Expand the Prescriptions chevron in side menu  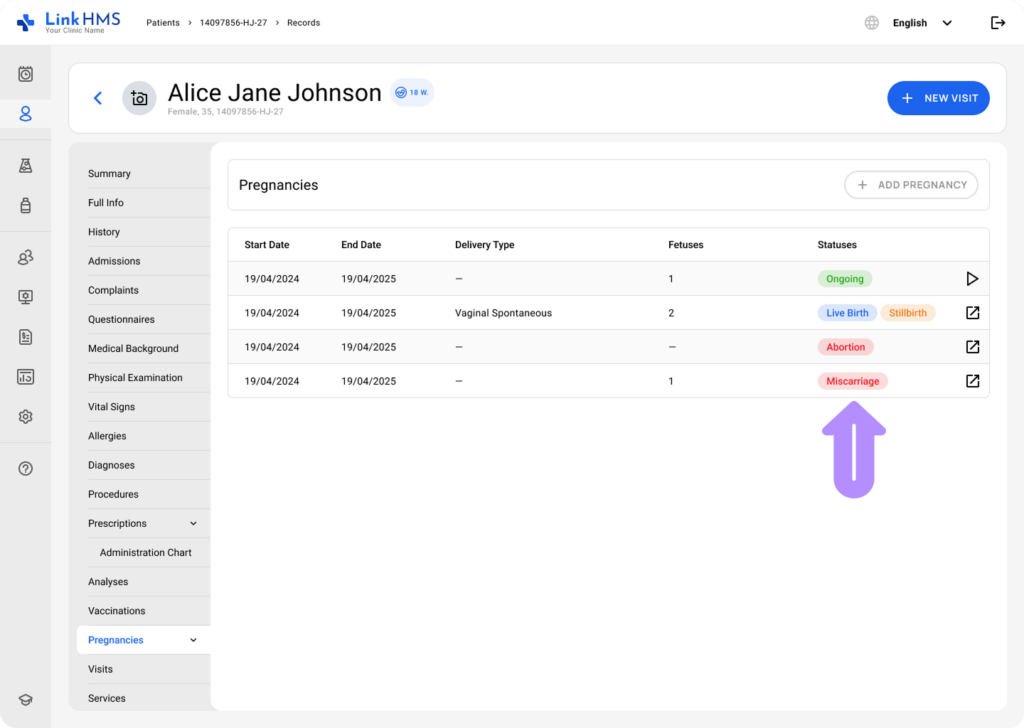click(x=193, y=524)
